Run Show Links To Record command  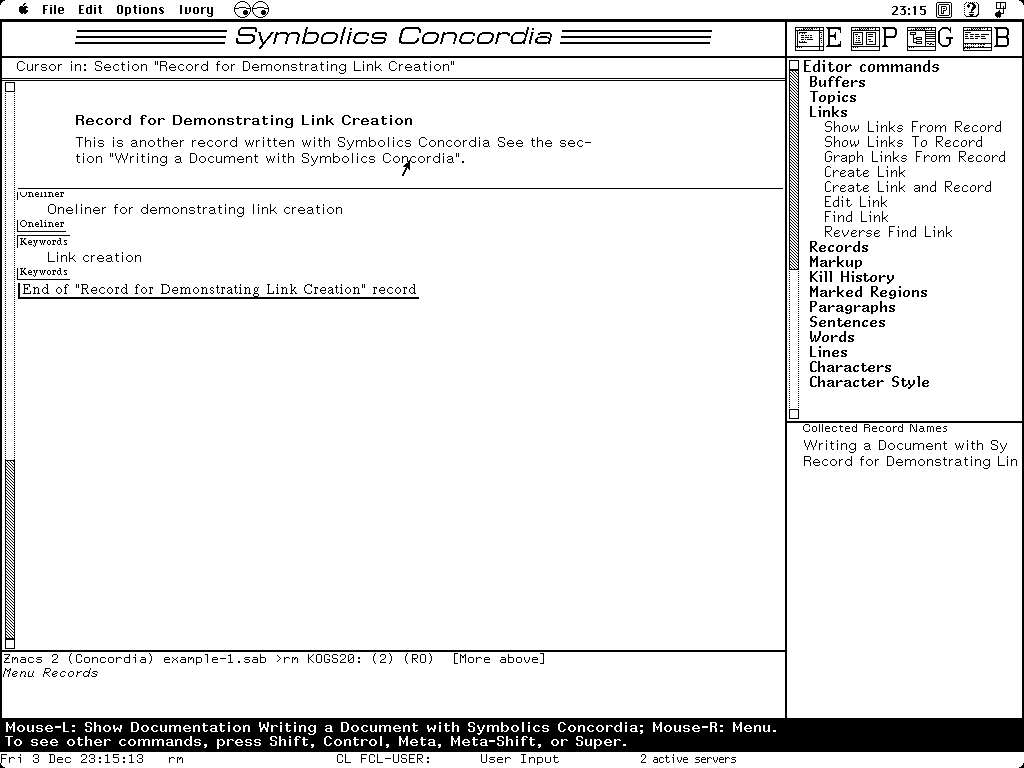[x=903, y=142]
